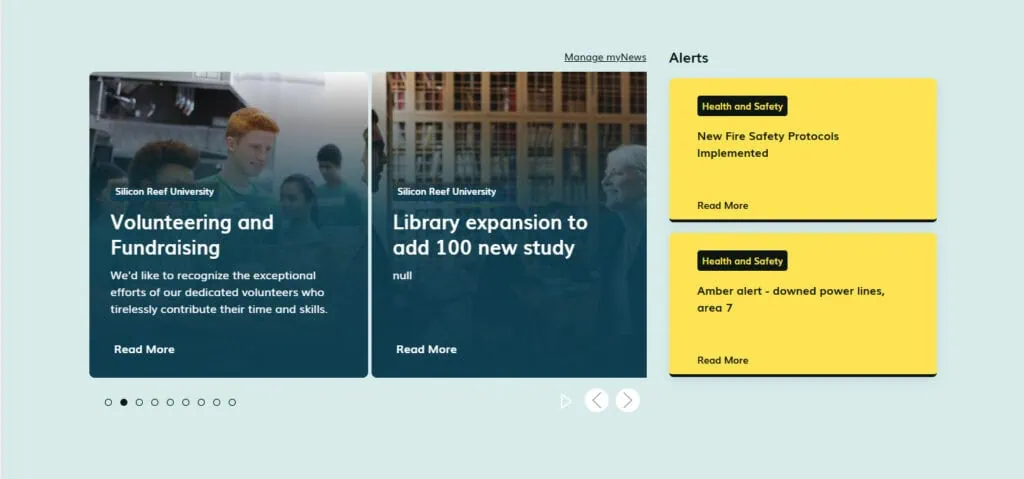
Task: Read More on Fire Safety Protocols alert
Action: coord(722,206)
